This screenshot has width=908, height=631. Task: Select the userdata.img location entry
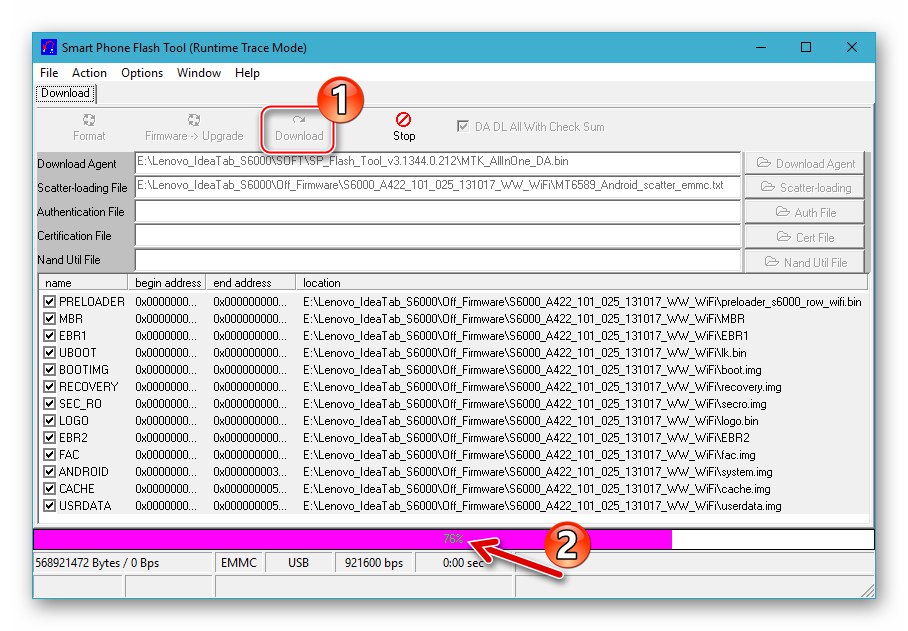pyautogui.click(x=542, y=506)
